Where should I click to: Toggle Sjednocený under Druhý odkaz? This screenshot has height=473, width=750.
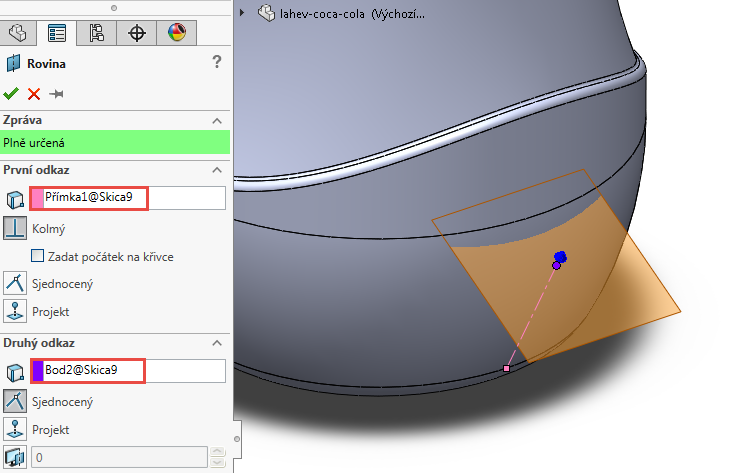point(15,401)
